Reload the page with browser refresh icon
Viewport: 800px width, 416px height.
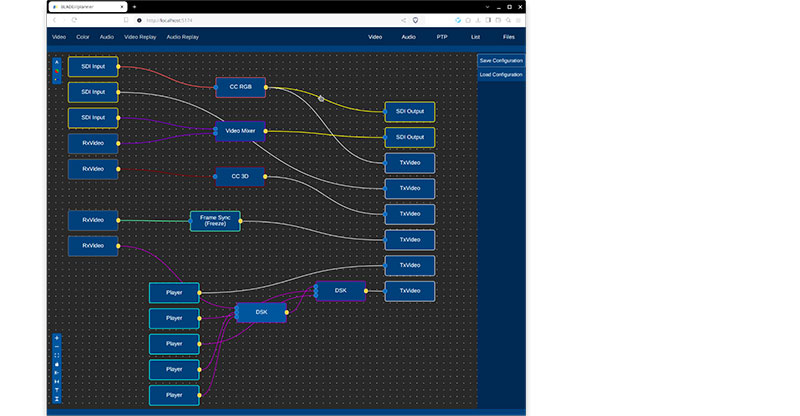(73, 20)
